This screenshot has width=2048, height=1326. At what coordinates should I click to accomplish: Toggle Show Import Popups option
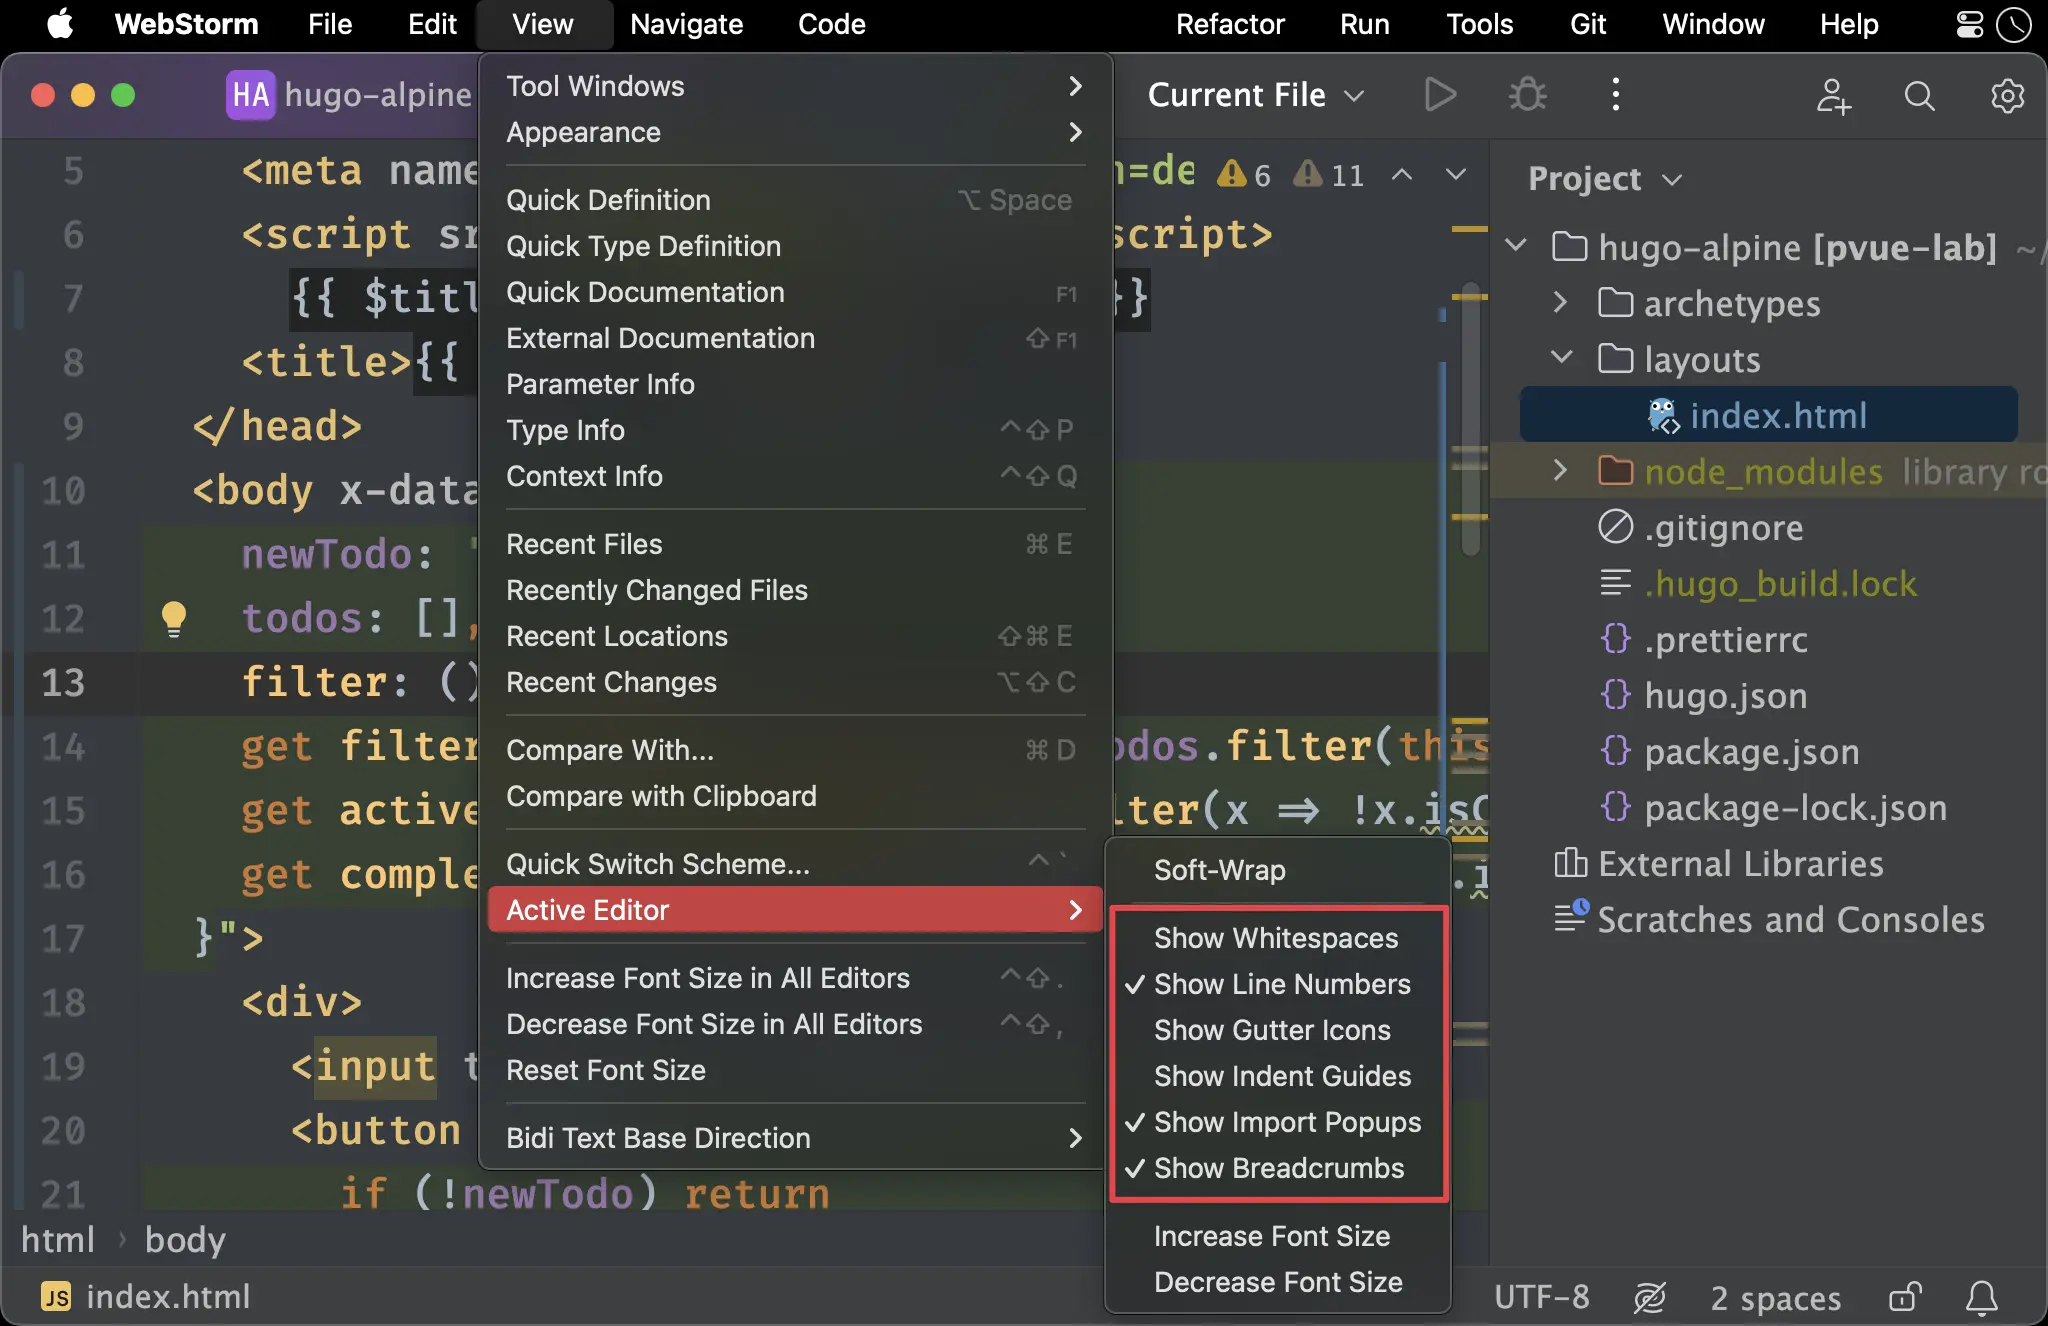pos(1287,1121)
